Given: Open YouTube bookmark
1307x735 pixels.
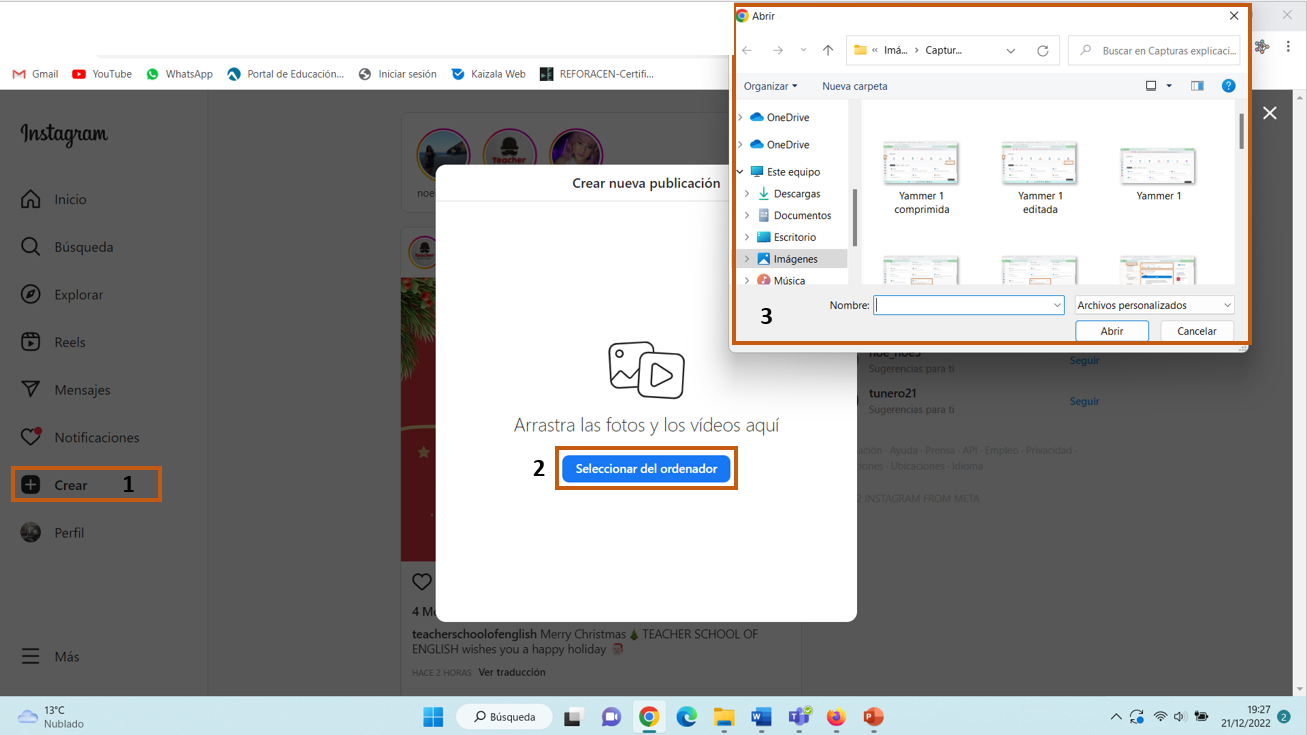Looking at the screenshot, I should (102, 74).
